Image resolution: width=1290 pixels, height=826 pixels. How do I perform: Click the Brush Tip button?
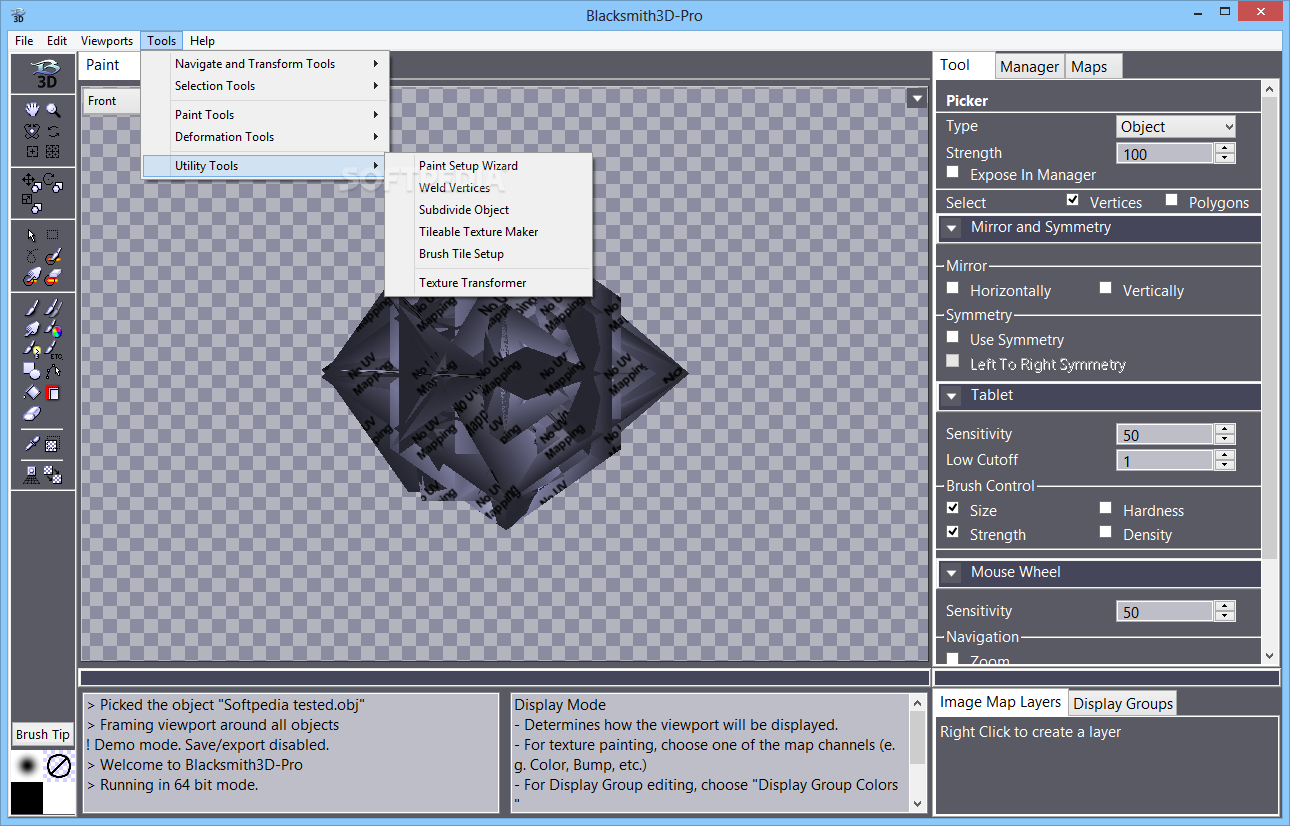43,734
